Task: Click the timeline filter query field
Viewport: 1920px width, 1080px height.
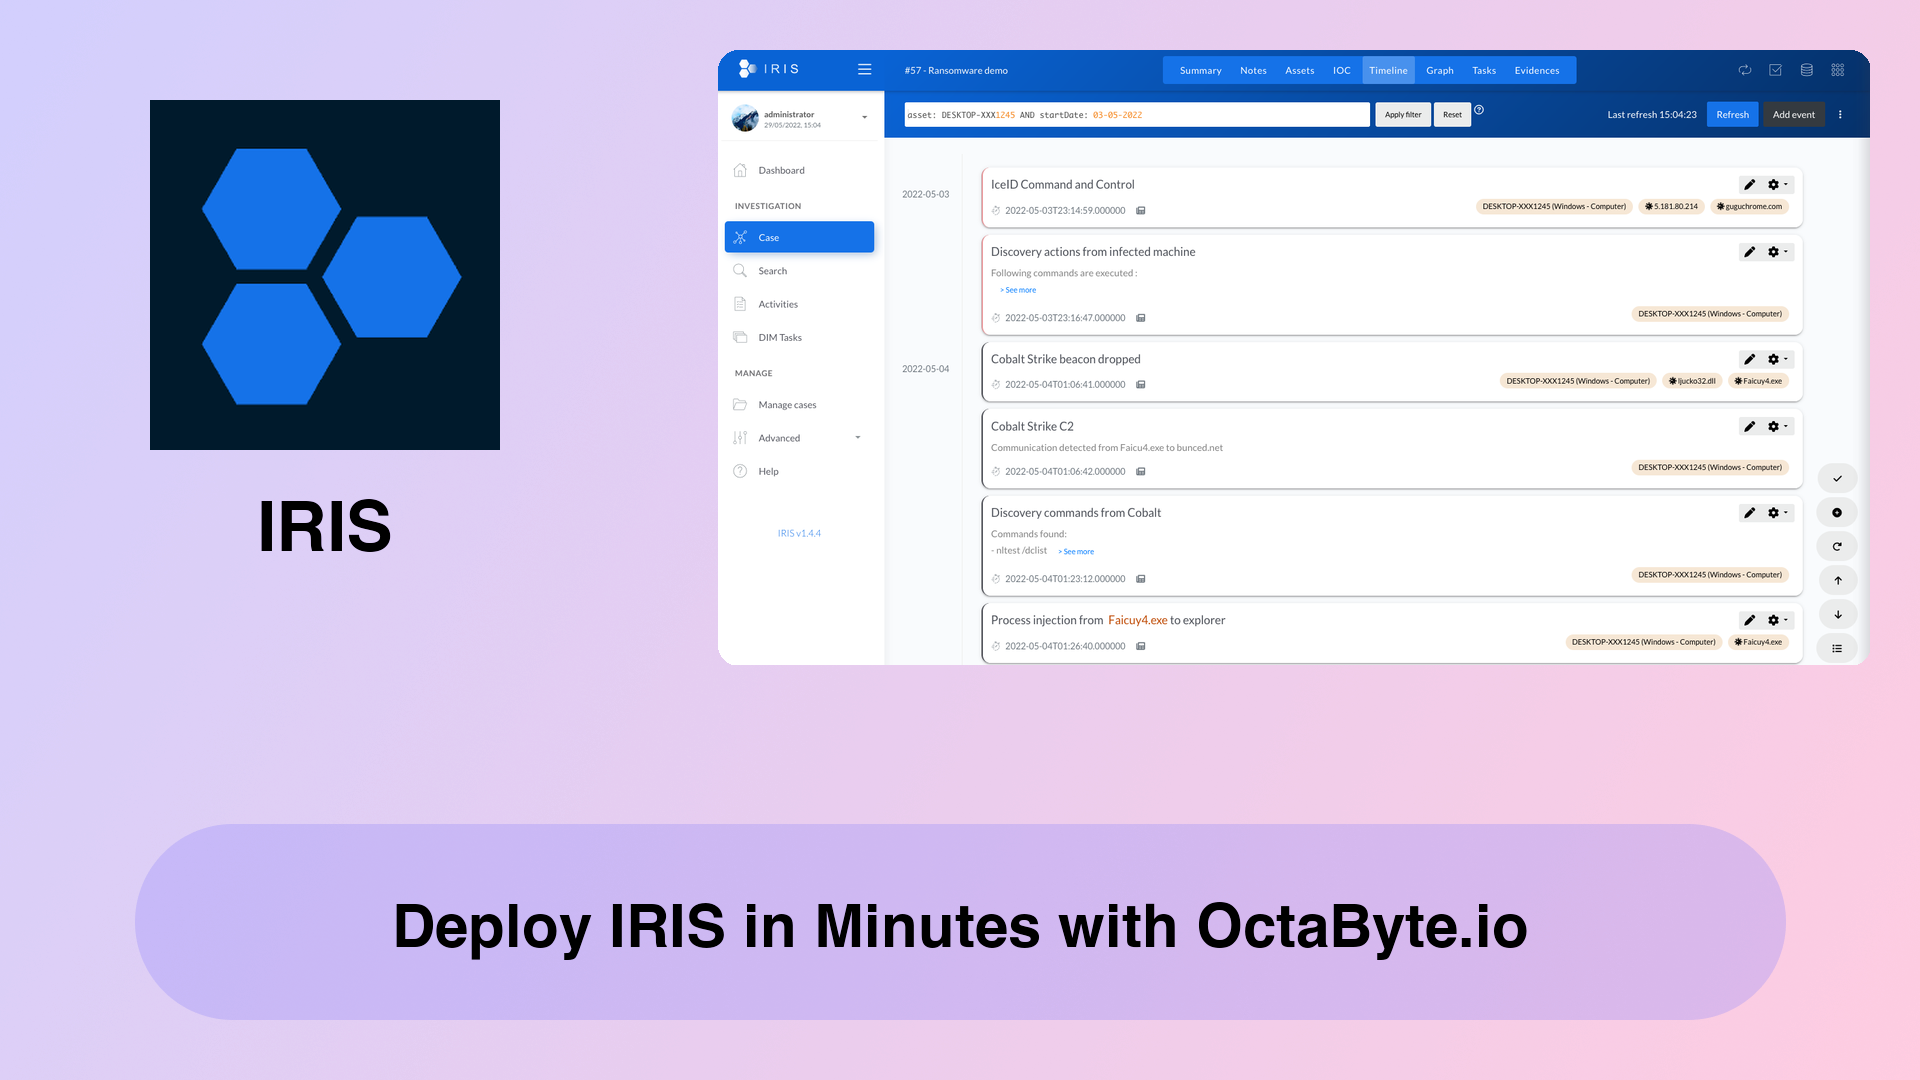Action: [x=1137, y=115]
